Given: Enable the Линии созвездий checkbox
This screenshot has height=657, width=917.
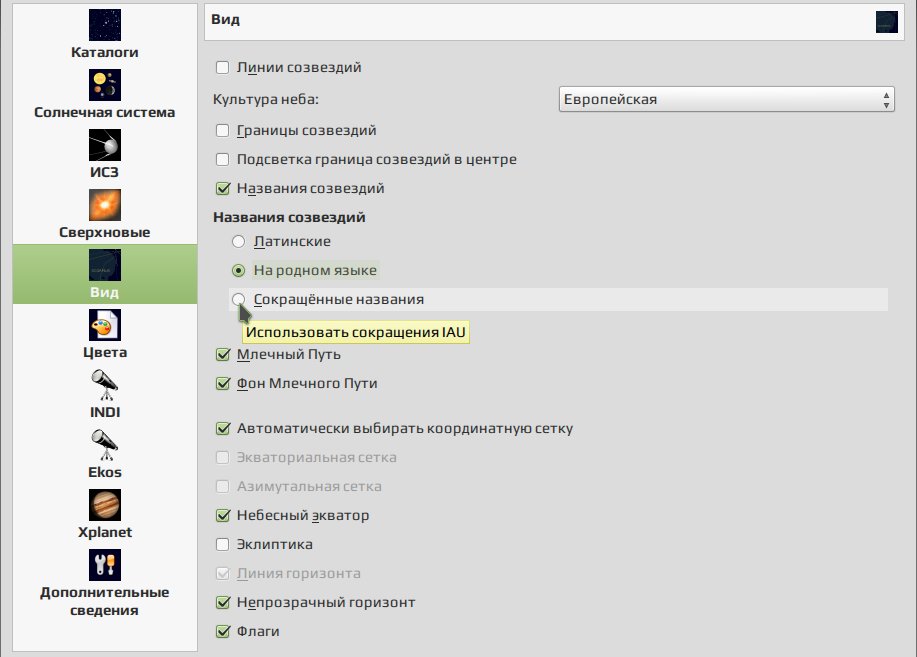Looking at the screenshot, I should click(222, 67).
